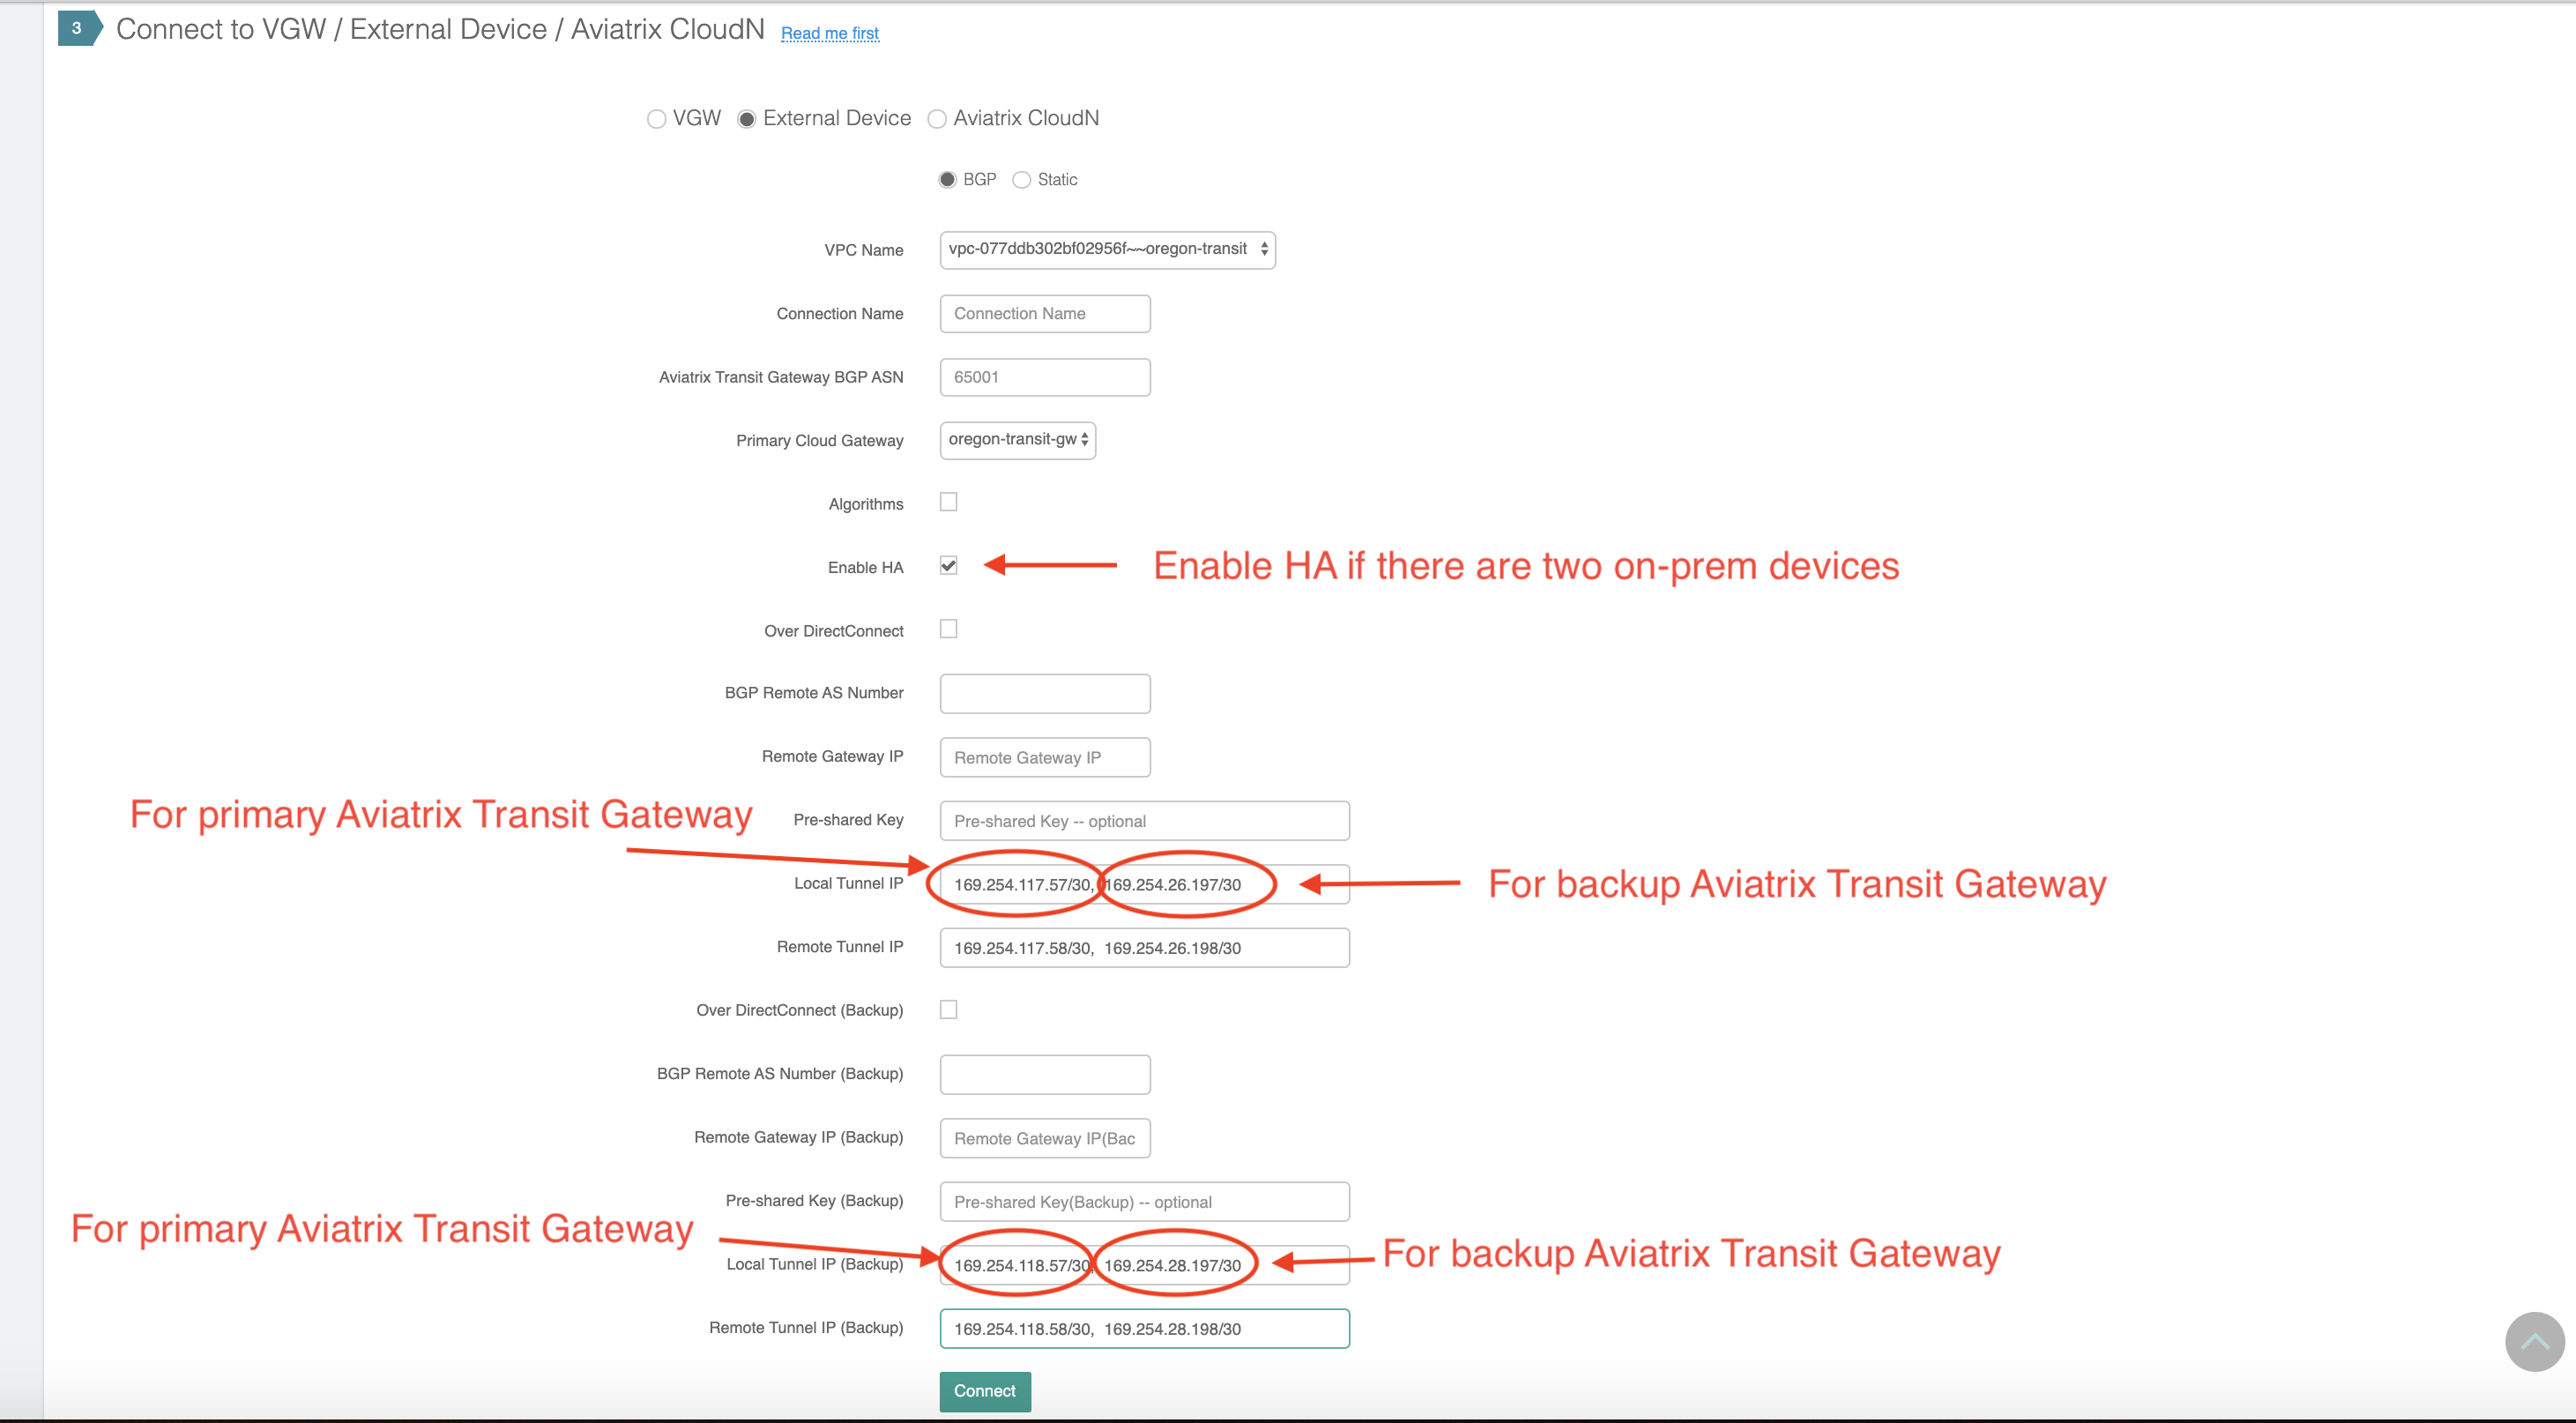Enable Over DirectConnect
The image size is (2576, 1423).
(948, 628)
